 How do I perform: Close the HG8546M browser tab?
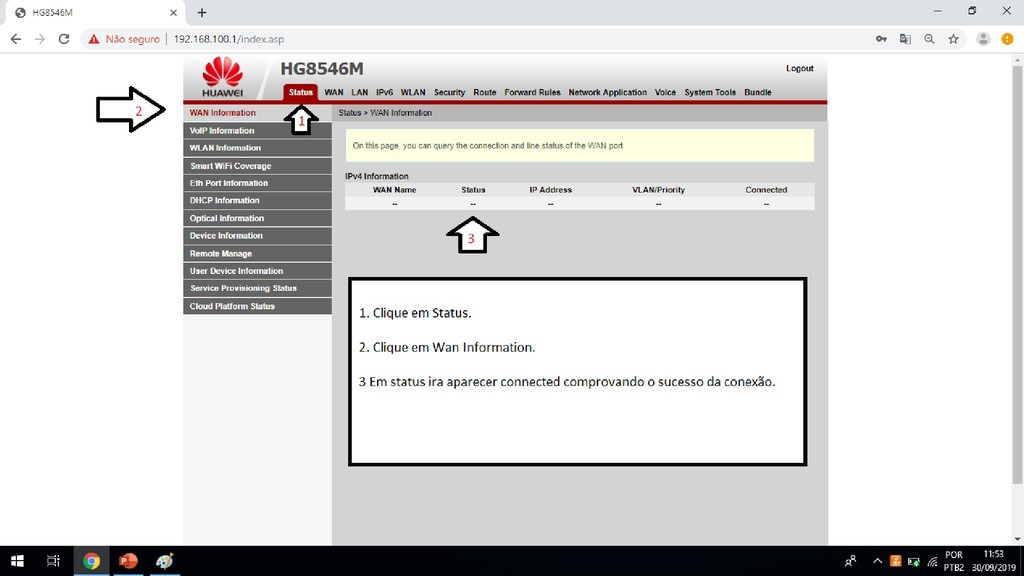[173, 12]
